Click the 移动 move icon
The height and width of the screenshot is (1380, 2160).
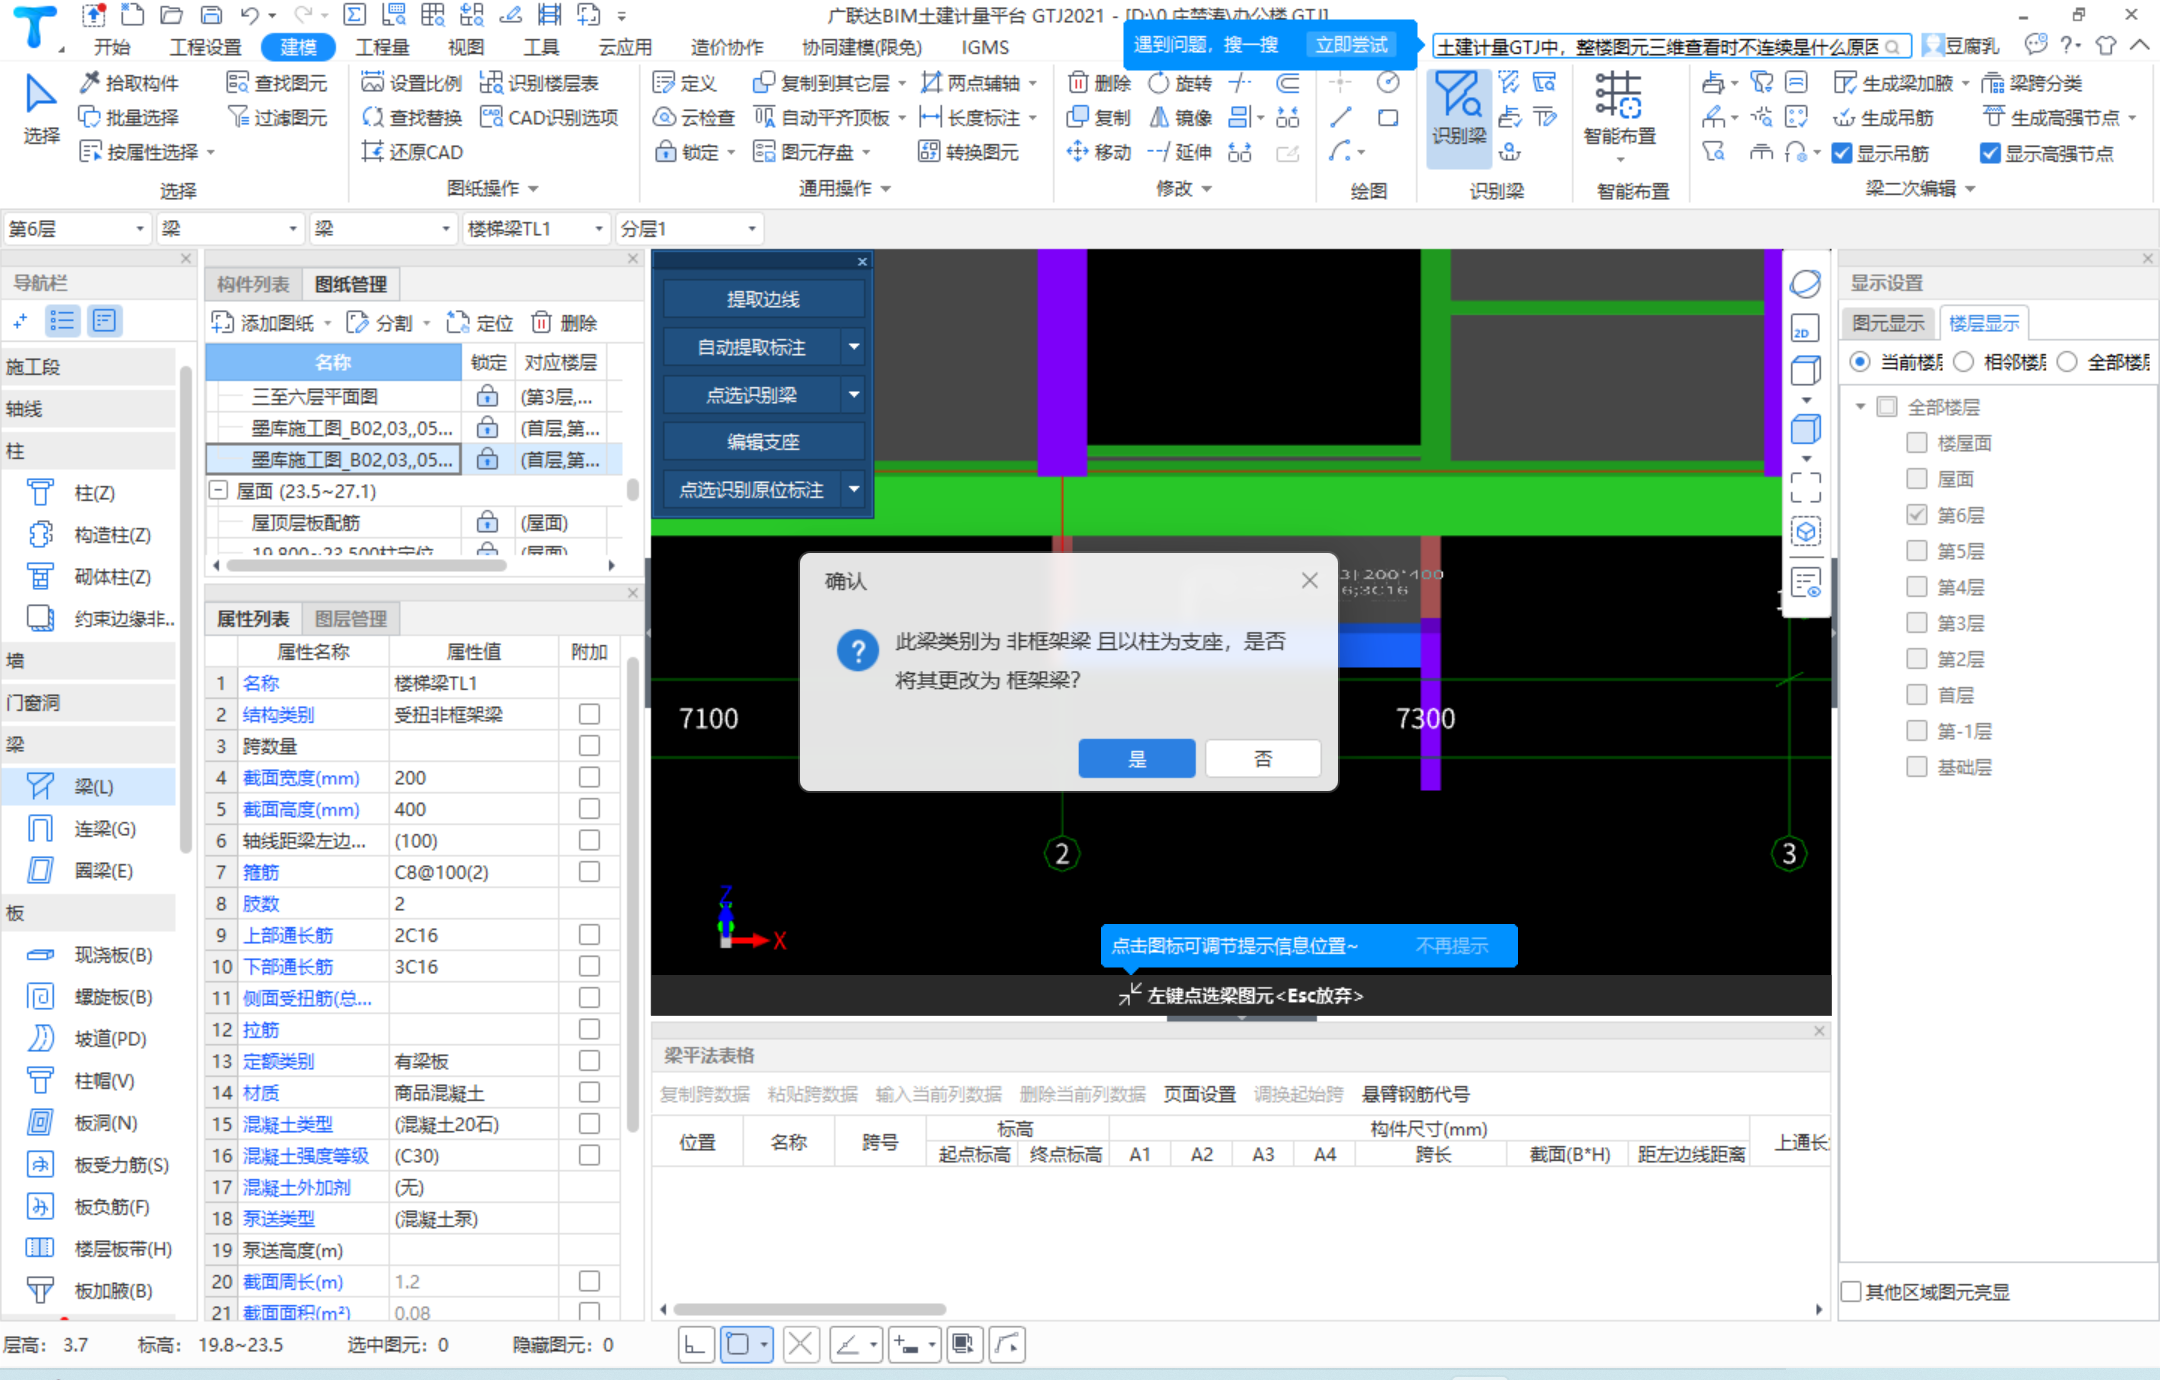click(x=1078, y=152)
